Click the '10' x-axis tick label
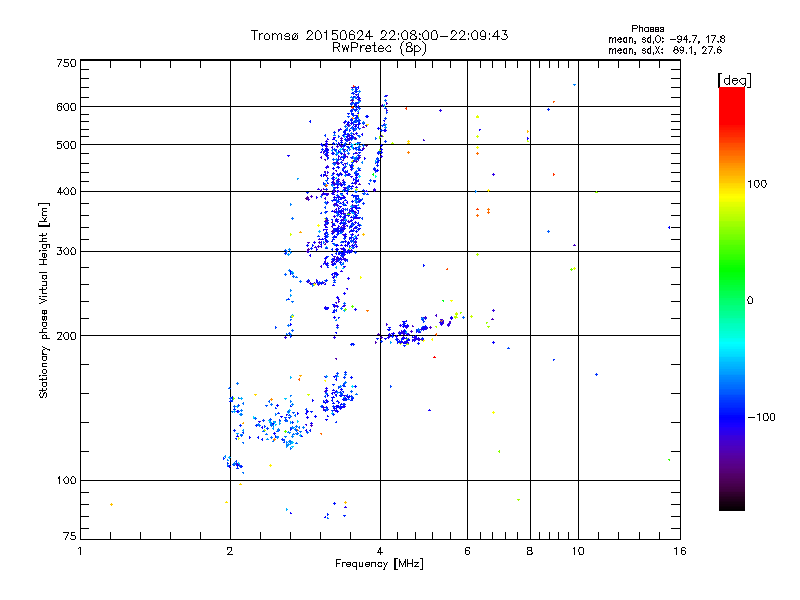Screen dimensions: 800x600 578,551
